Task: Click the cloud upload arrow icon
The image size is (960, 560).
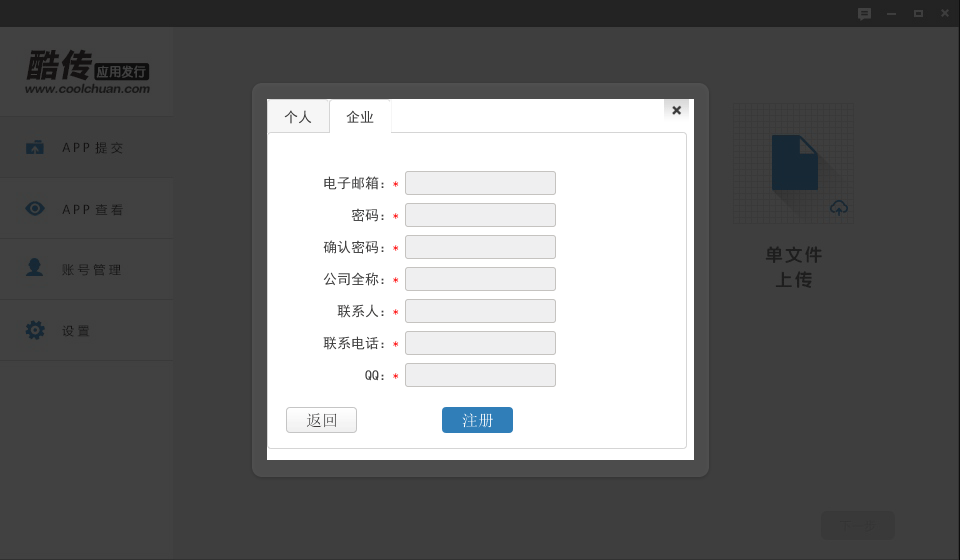Action: tap(839, 208)
